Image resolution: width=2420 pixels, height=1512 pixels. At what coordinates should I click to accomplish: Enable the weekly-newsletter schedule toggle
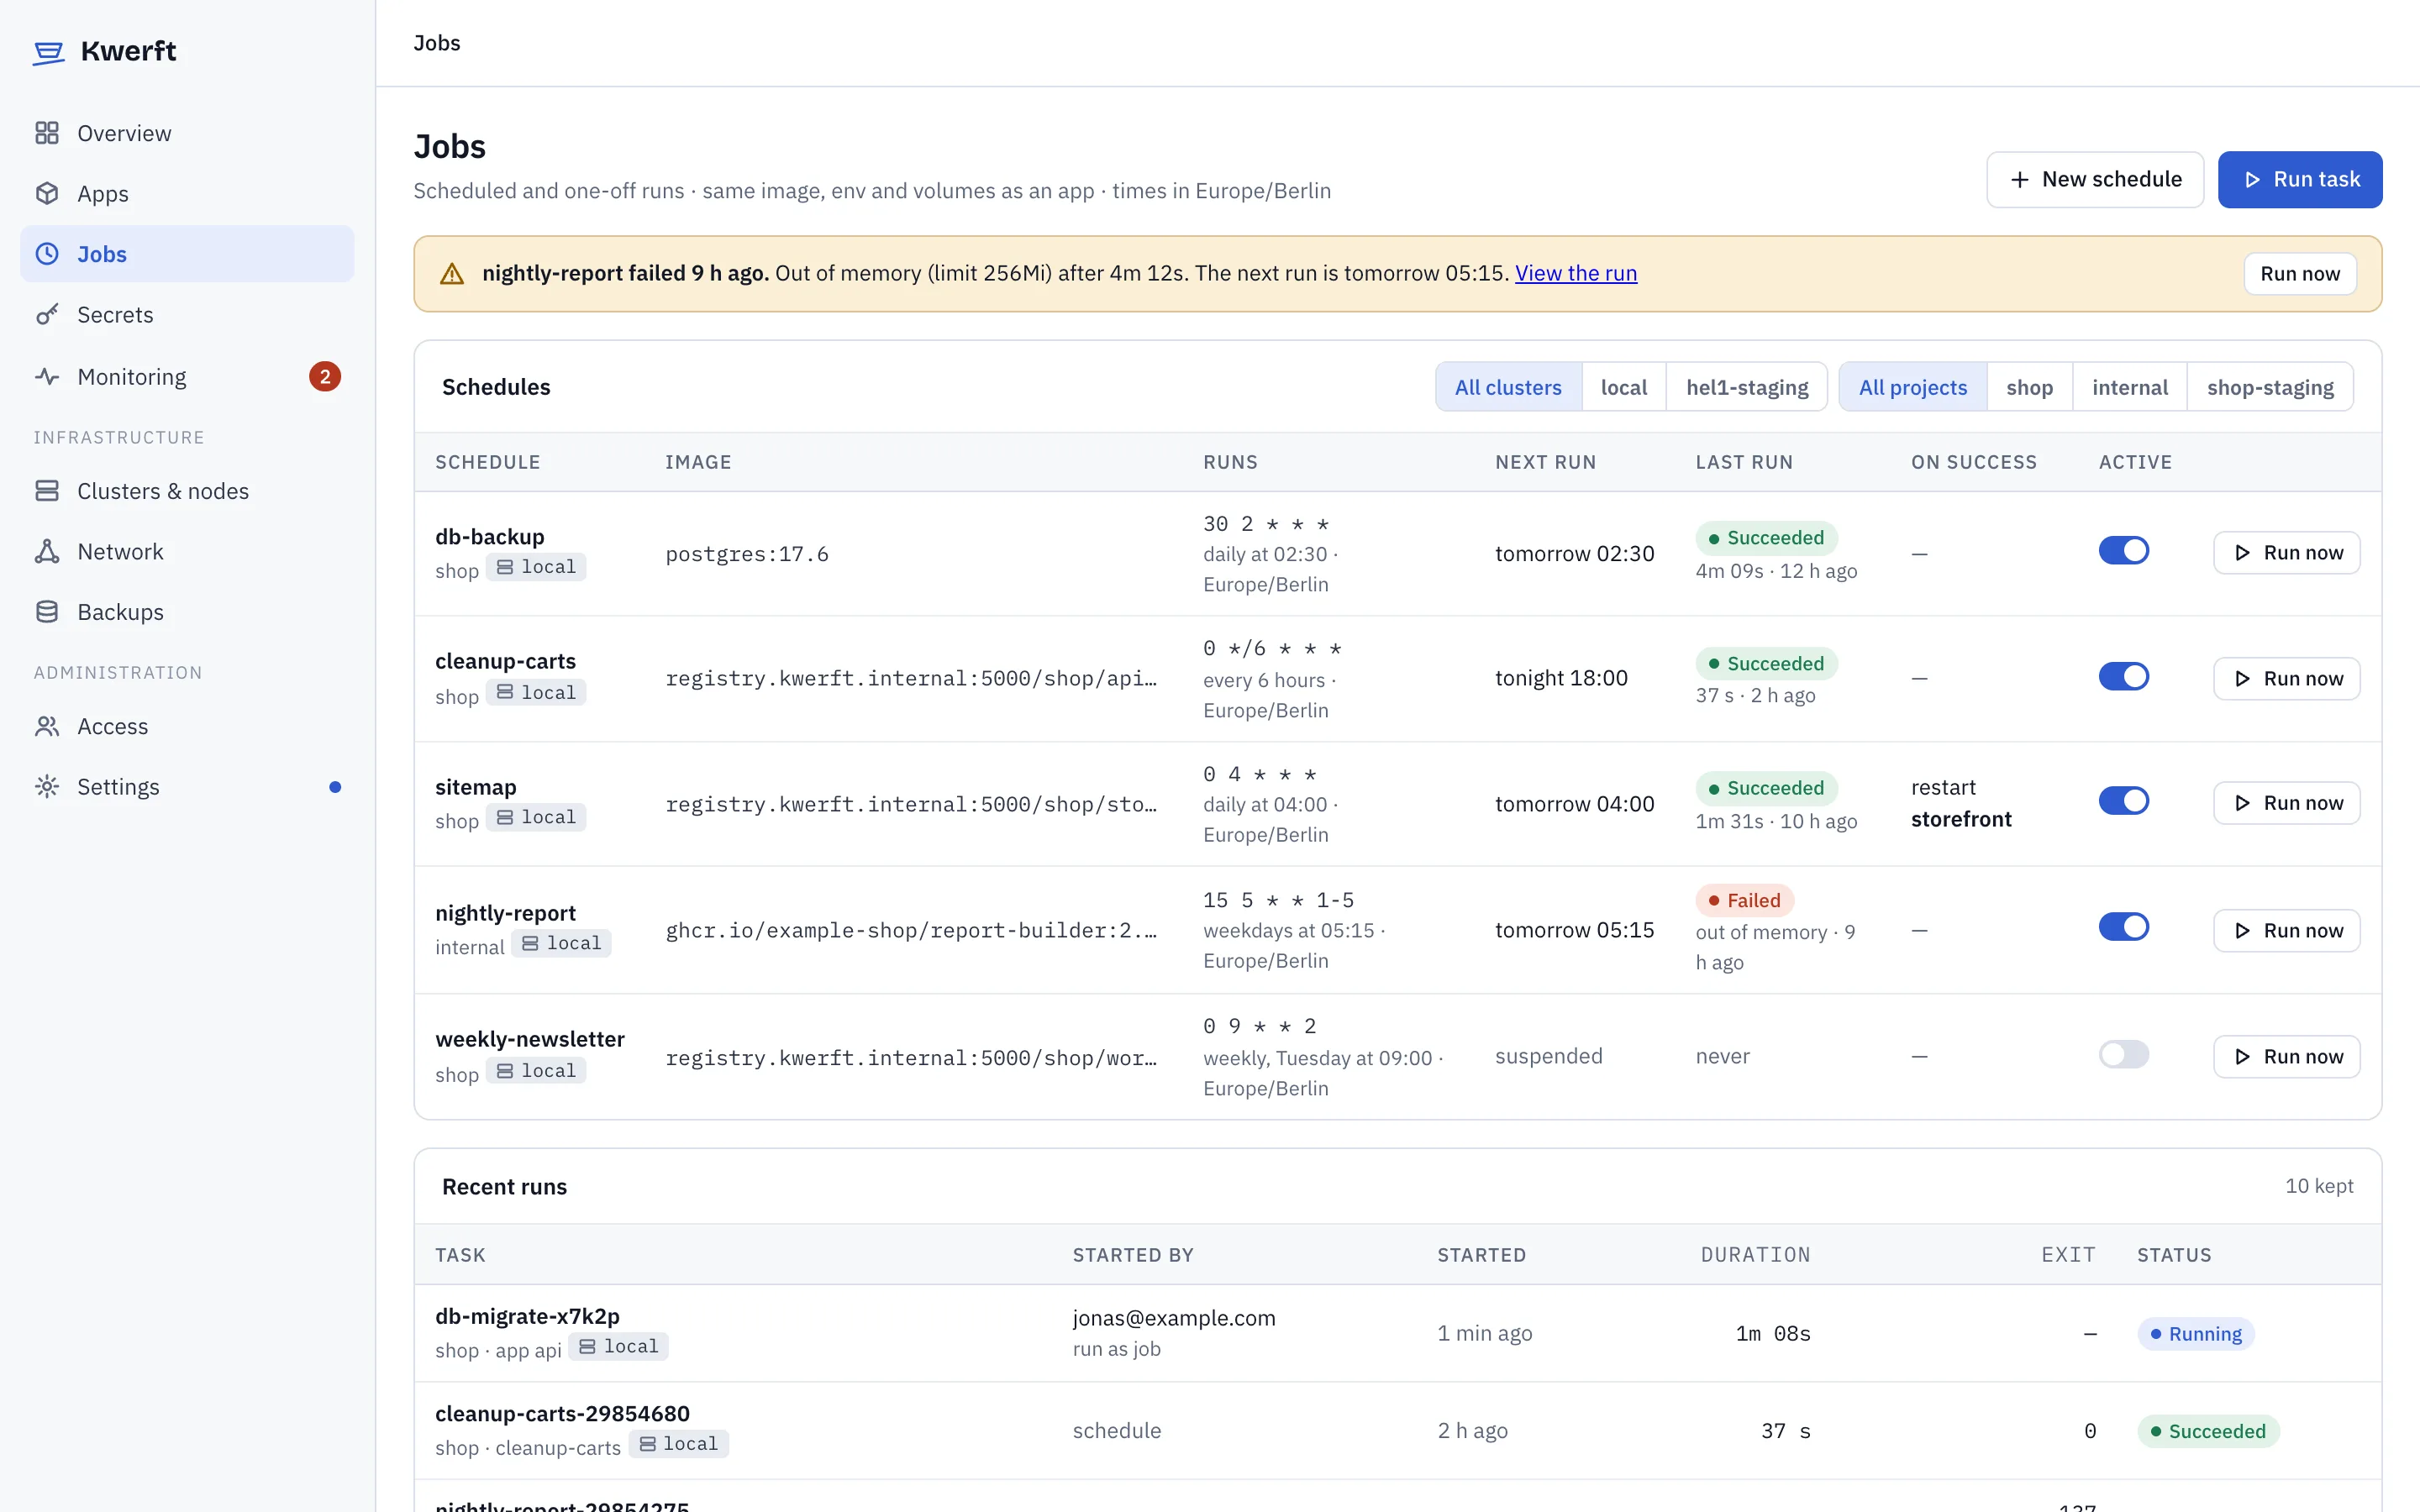pos(2123,1054)
